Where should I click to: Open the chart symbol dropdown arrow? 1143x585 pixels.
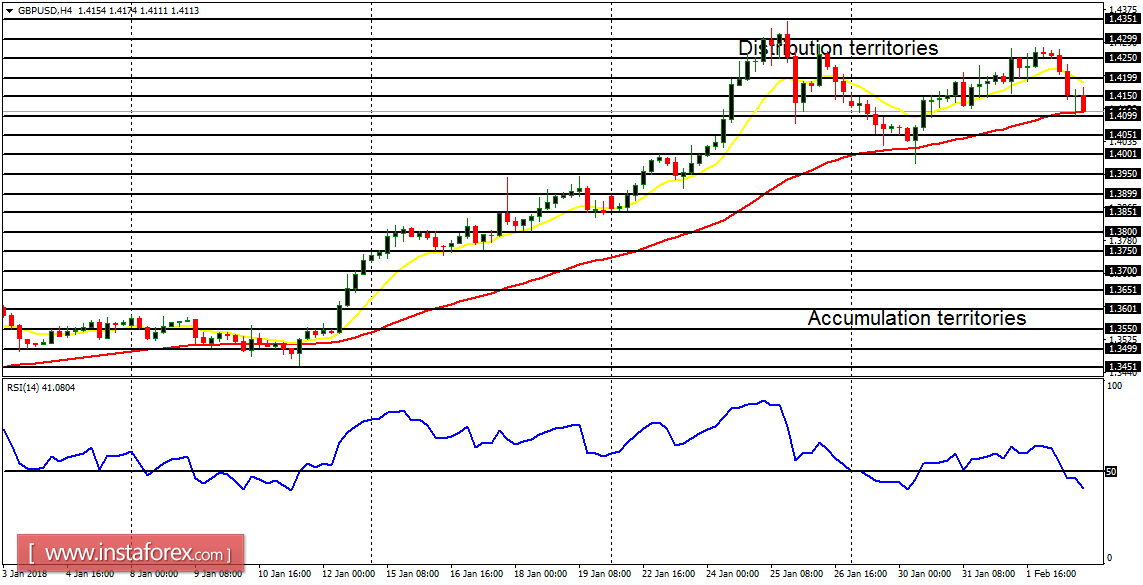(9, 11)
